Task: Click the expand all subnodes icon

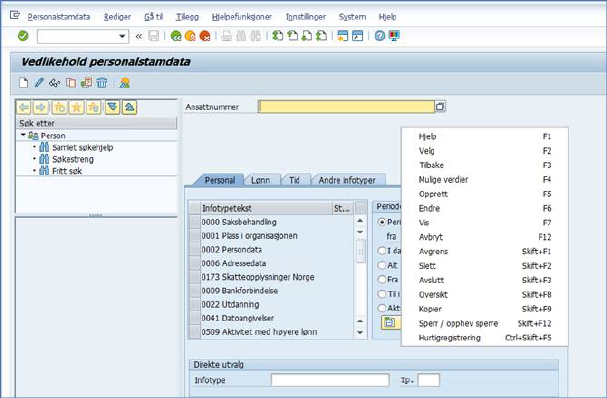Action: tap(112, 107)
